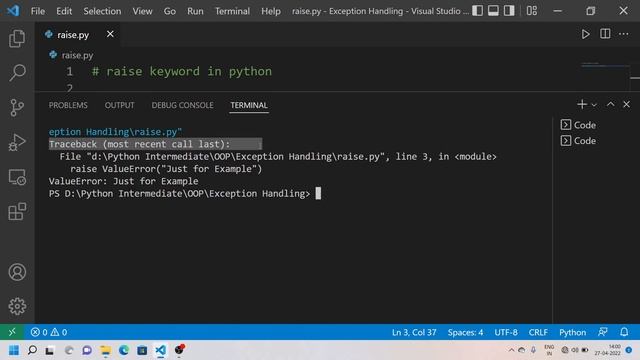Click raise.py in the breadcrumb
Screen dimensions: 640x360
(77, 55)
